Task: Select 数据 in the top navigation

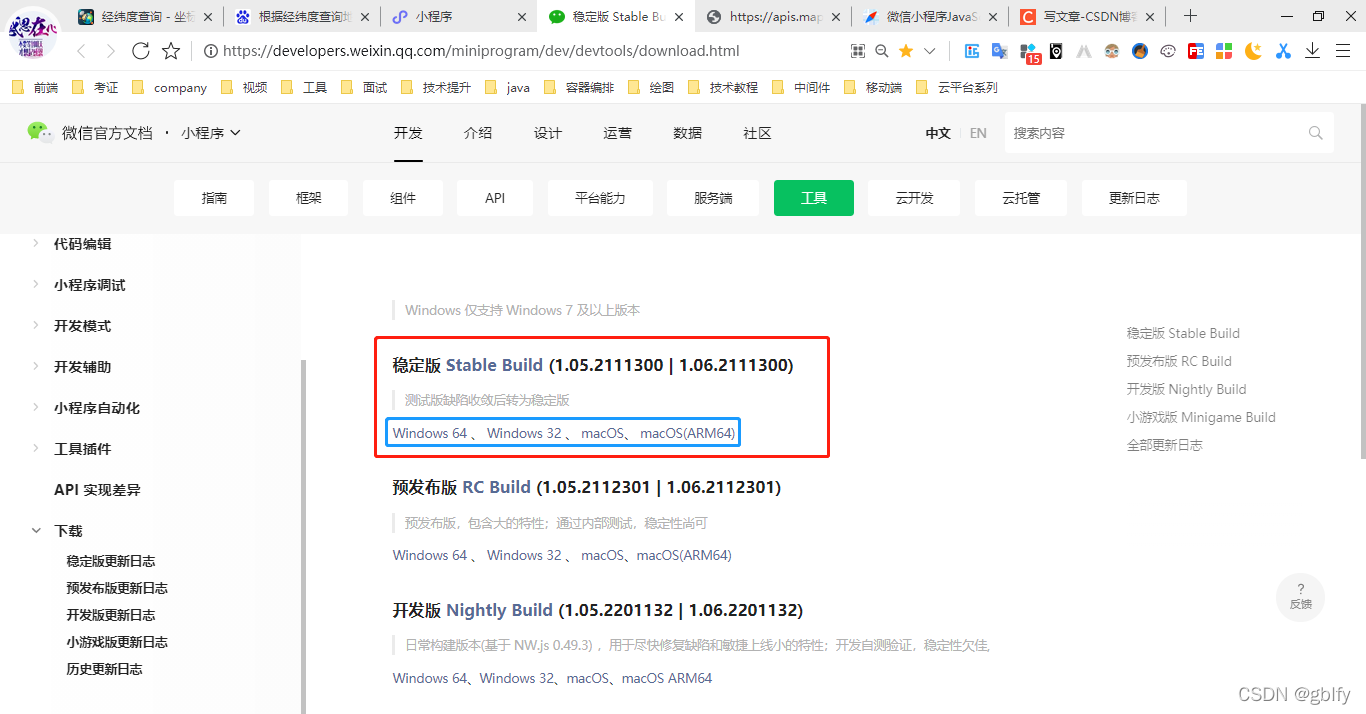Action: coord(688,133)
